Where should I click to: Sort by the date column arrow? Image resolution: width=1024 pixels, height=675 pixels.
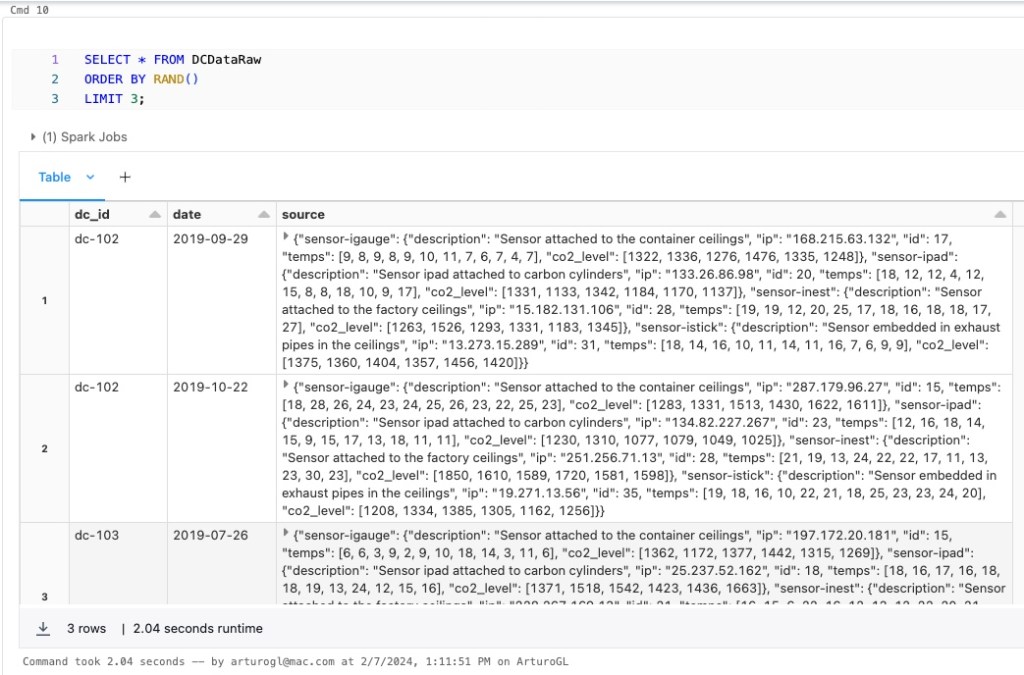click(263, 215)
